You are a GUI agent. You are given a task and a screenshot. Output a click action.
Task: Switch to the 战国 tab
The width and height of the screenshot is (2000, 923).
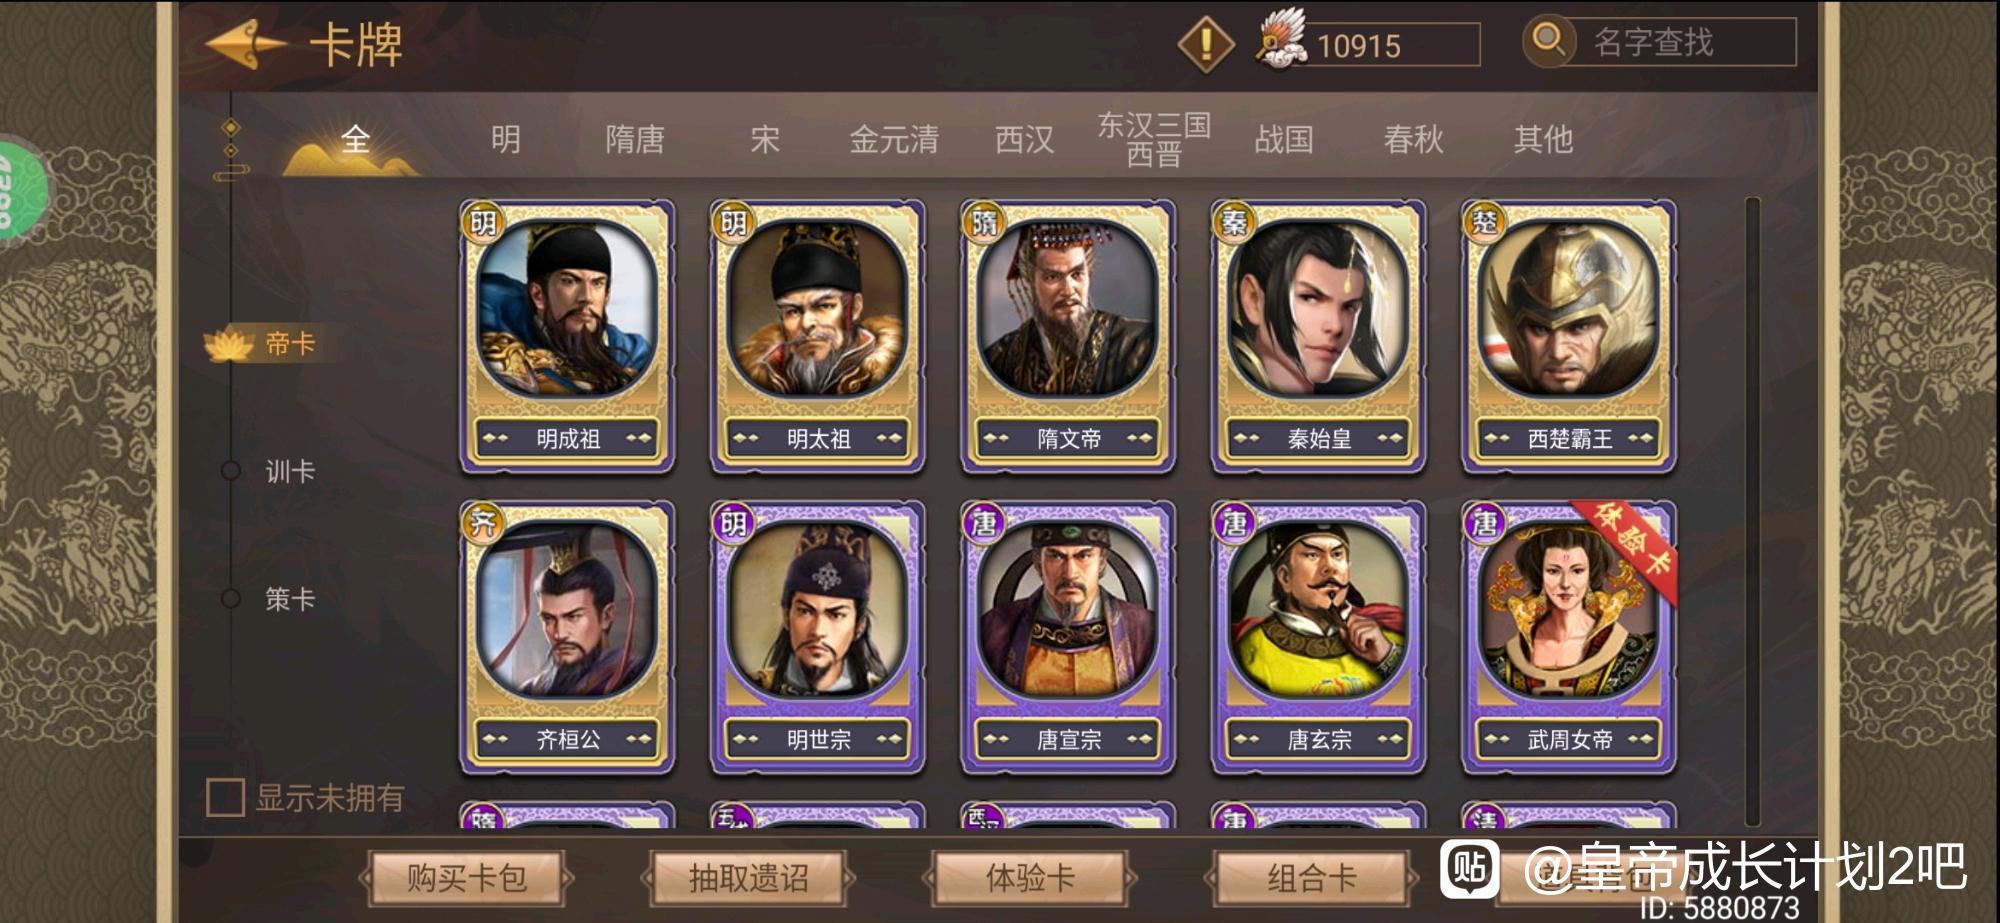click(x=1284, y=139)
